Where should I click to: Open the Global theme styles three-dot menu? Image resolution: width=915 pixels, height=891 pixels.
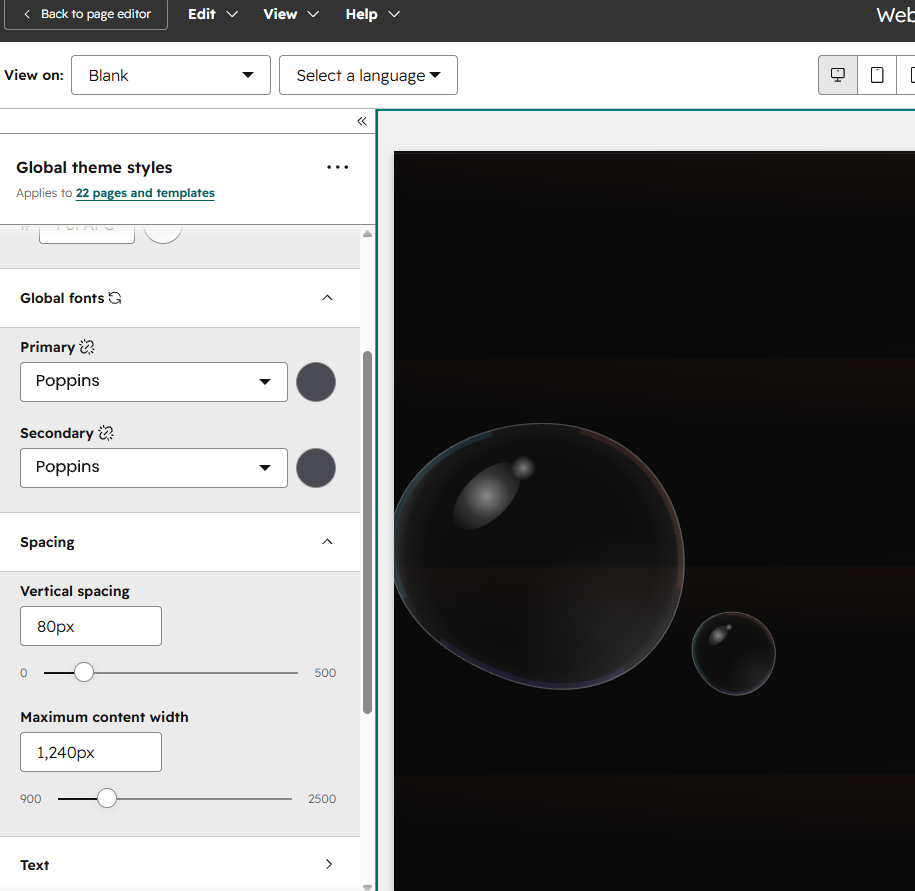(x=337, y=167)
